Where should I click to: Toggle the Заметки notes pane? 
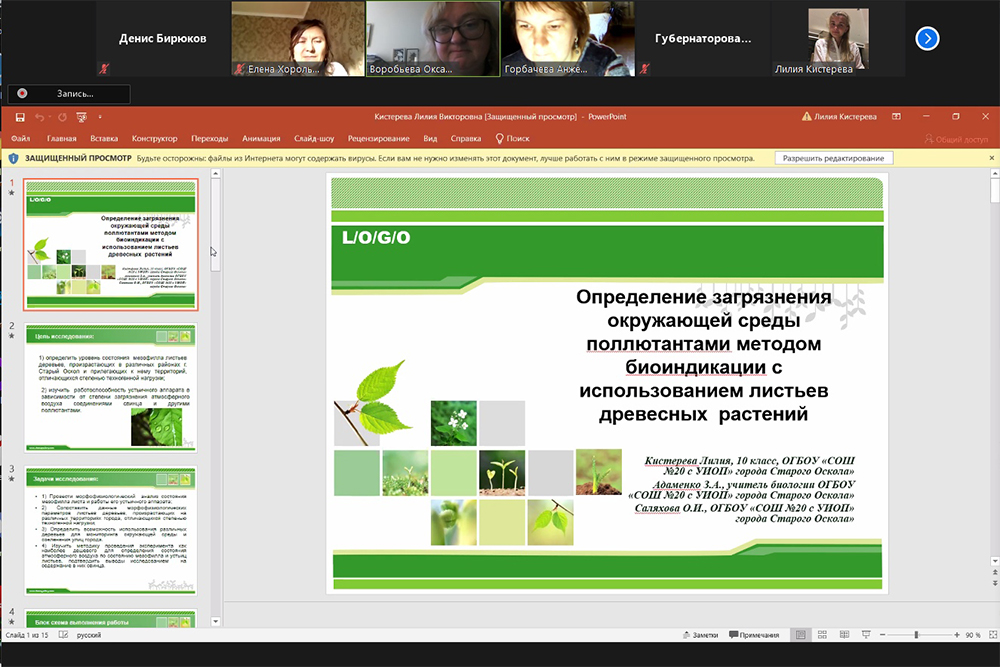pyautogui.click(x=698, y=635)
